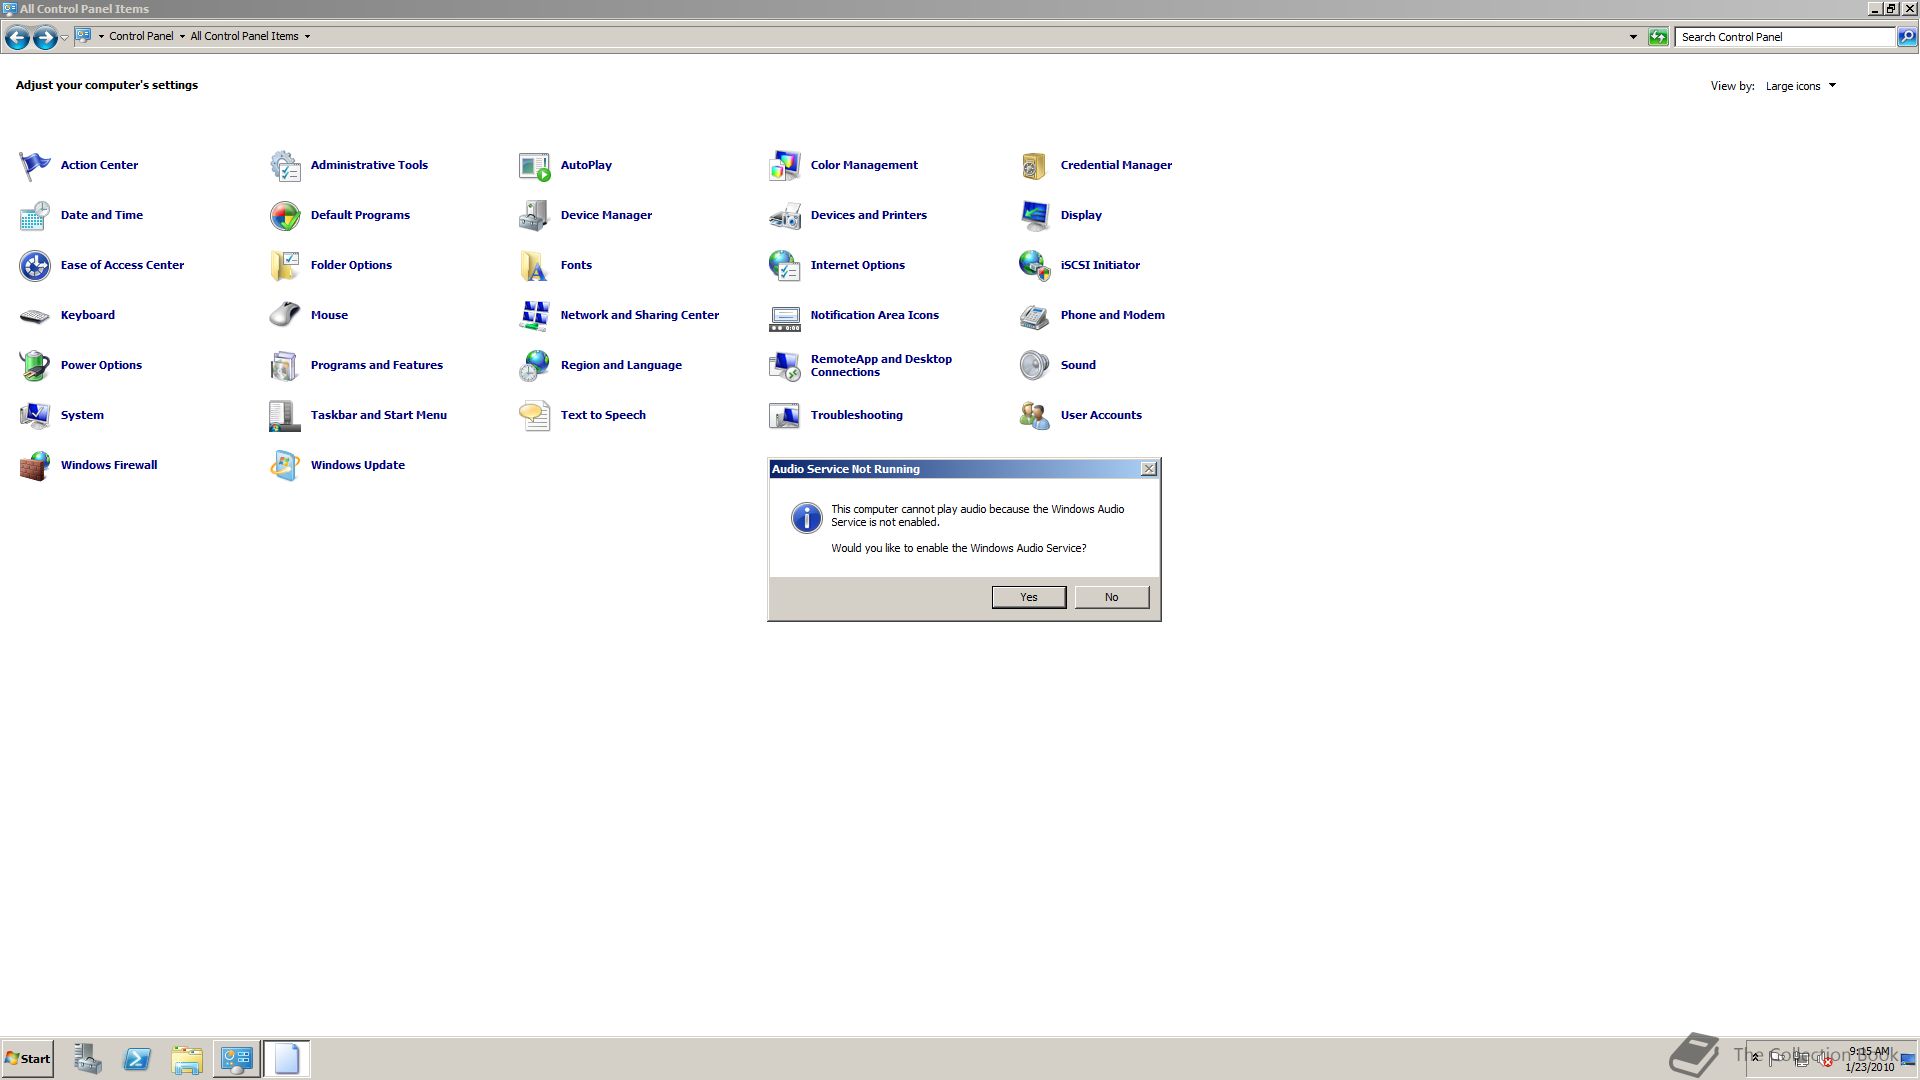Open Credential Manager icon
1920x1080 pixels.
click(x=1035, y=165)
